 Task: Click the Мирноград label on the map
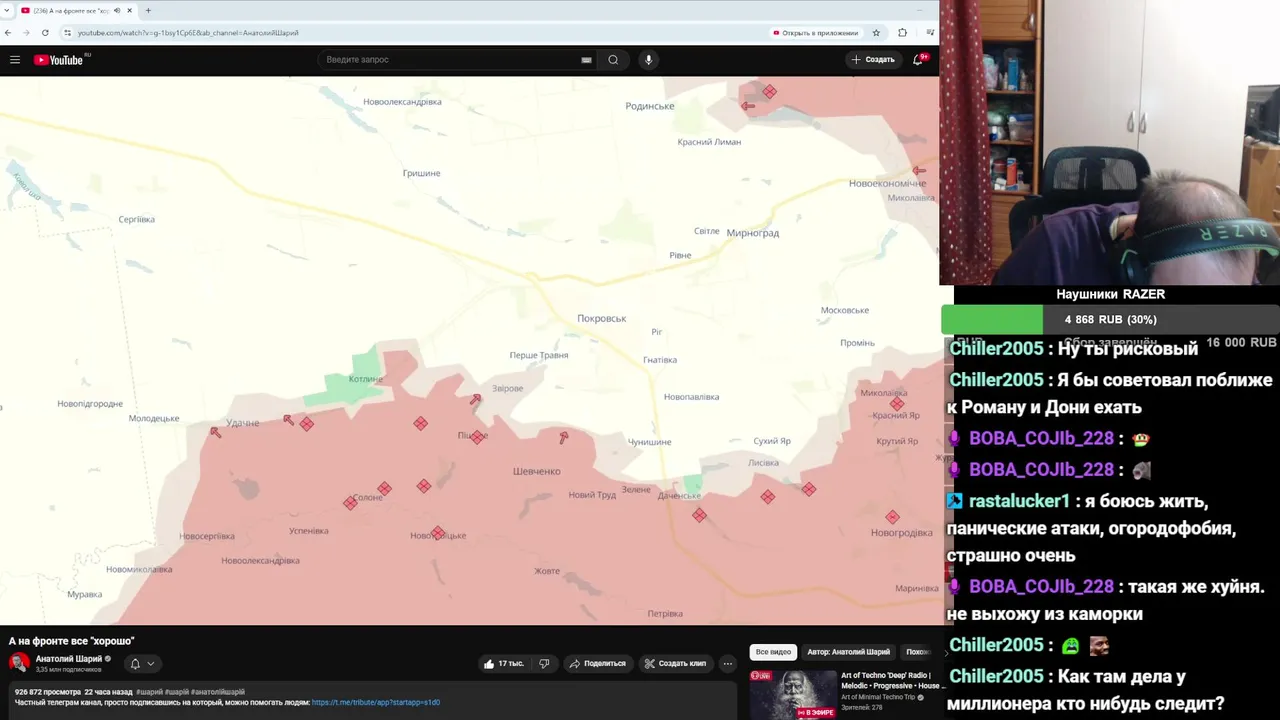pos(752,233)
